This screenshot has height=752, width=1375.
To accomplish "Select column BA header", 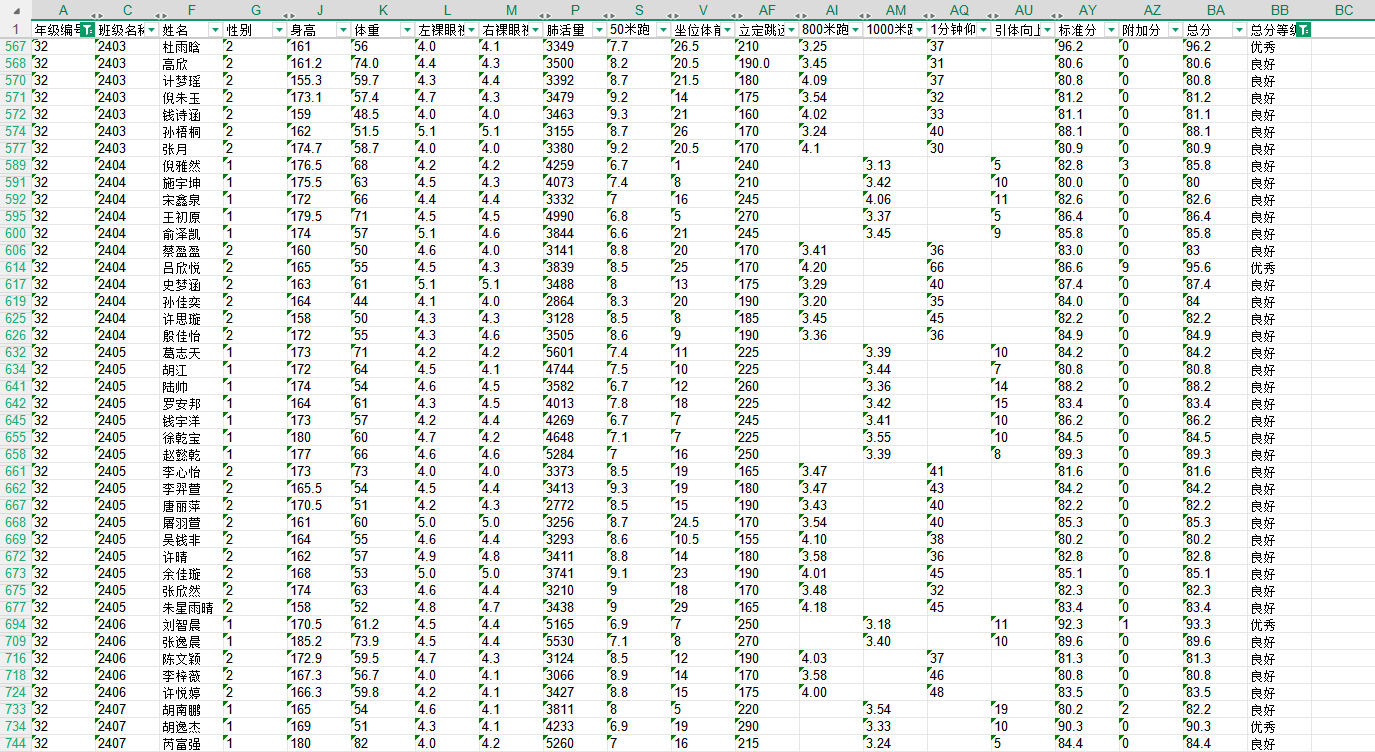I will point(1215,10).
